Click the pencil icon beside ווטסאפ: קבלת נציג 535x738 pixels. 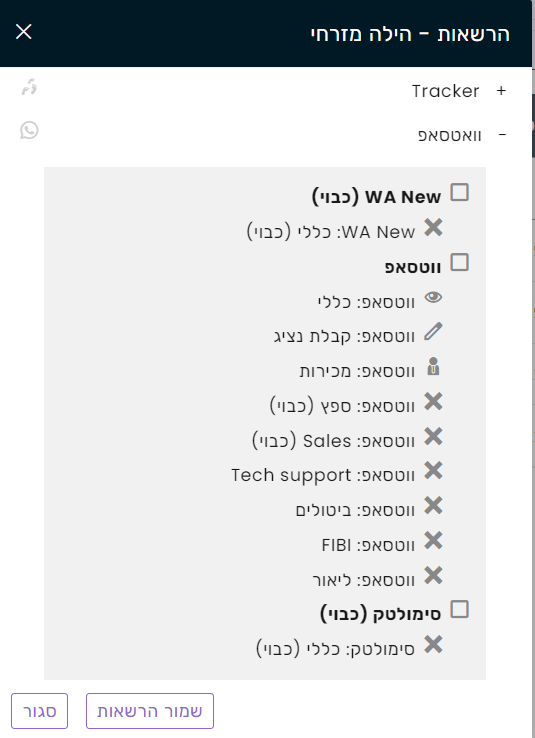pos(433,331)
